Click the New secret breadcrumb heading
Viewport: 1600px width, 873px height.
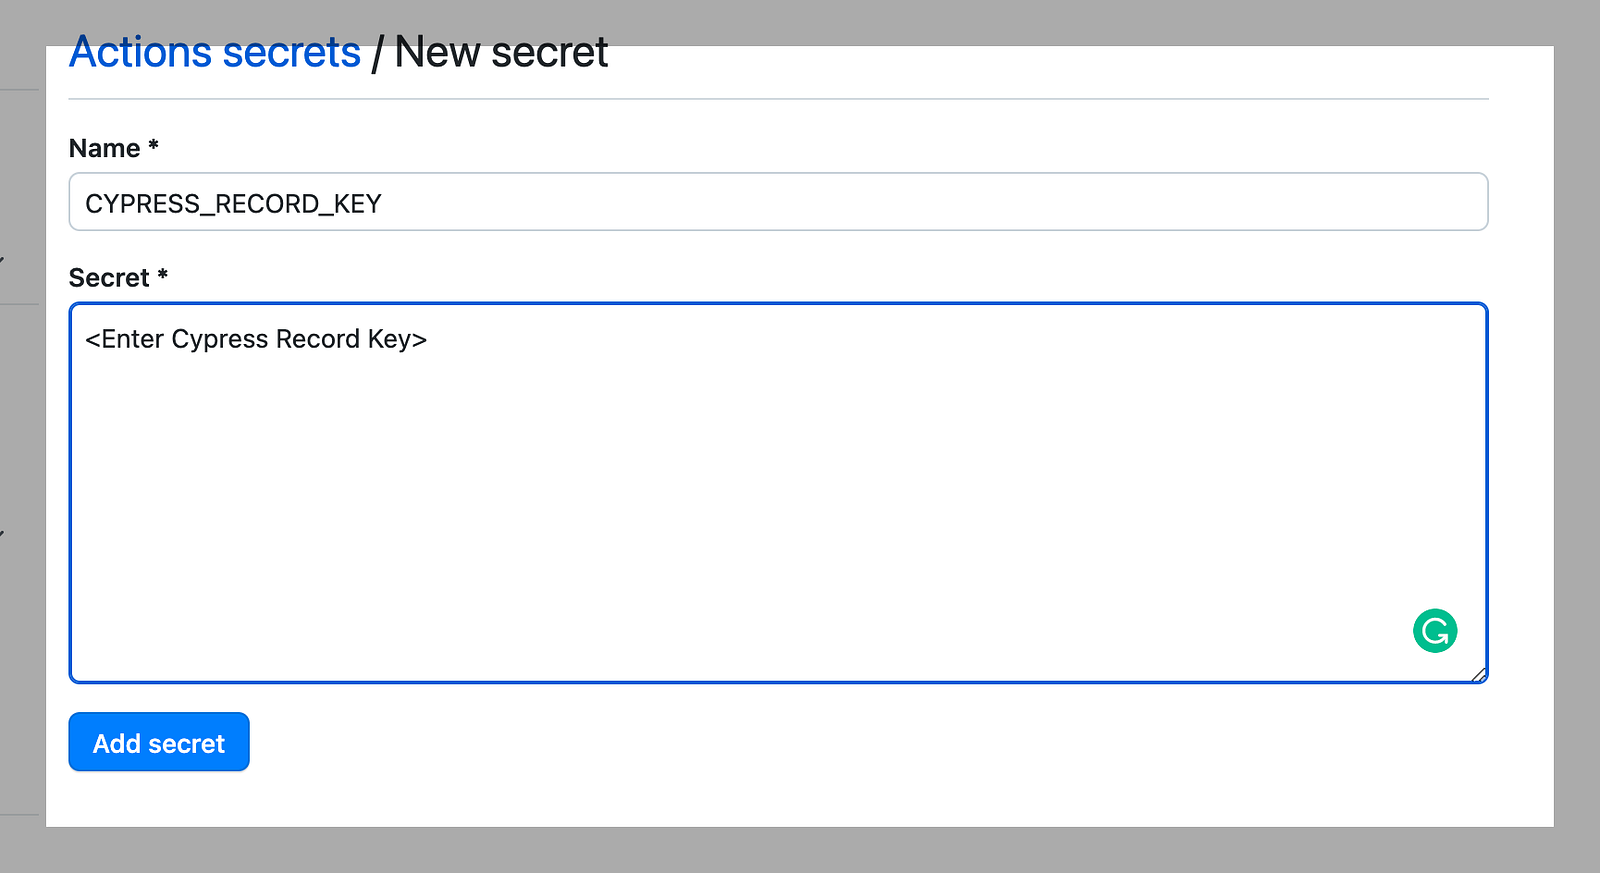501,52
